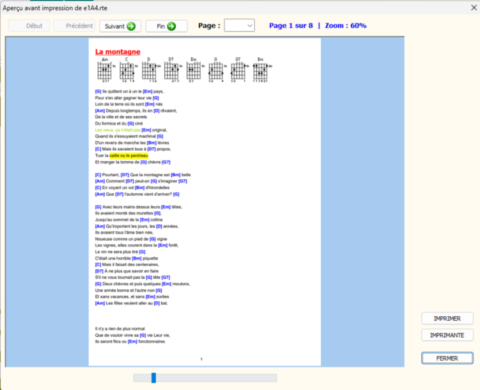The height and width of the screenshot is (390, 480).
Task: Click the Zoom : 60% label
Action: (x=346, y=26)
